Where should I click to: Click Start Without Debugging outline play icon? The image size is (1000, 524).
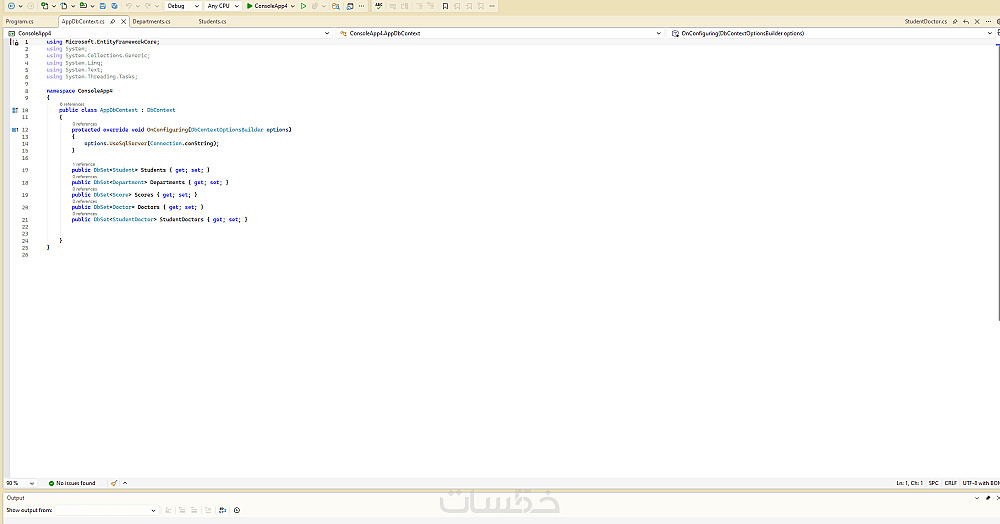(x=304, y=6)
